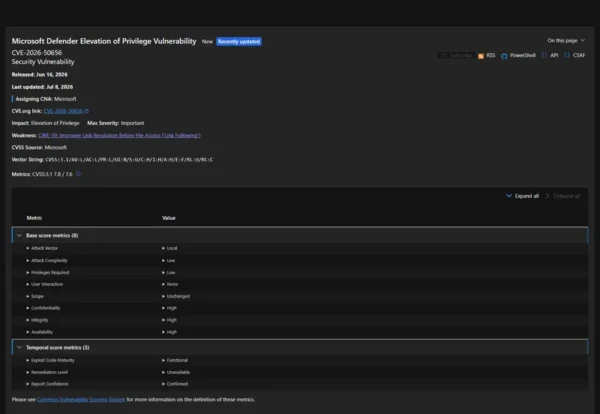
Task: Expand the Confidentiality row triangle
Action: pos(28,308)
